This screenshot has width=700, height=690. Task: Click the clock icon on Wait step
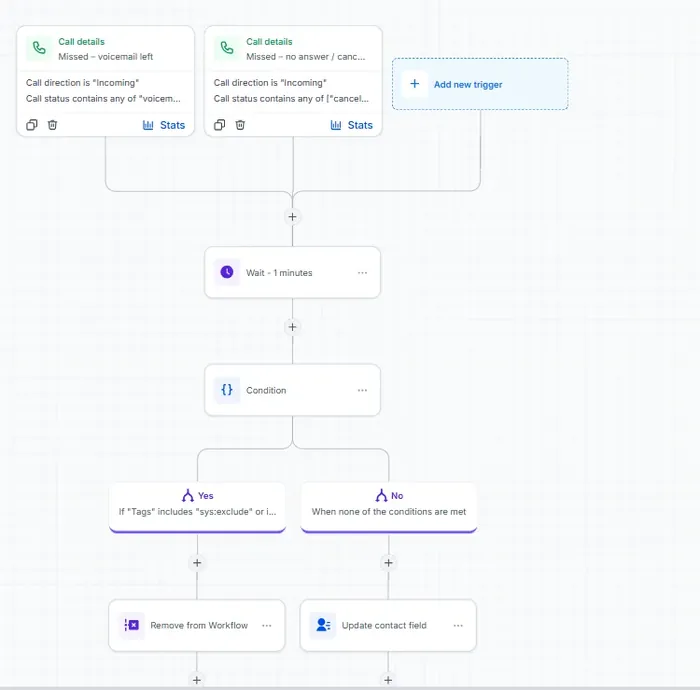[227, 272]
